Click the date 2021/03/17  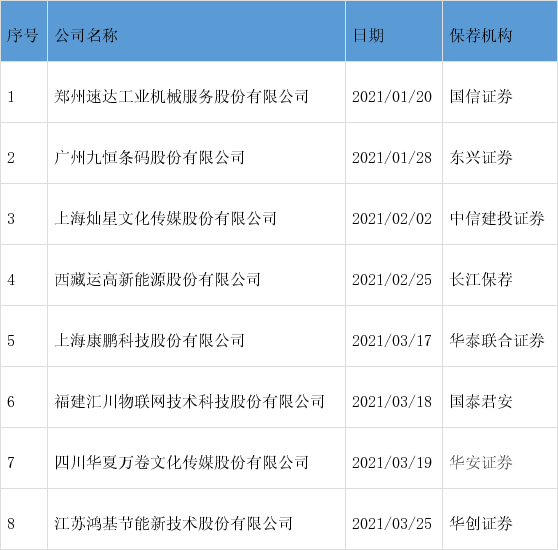click(392, 341)
